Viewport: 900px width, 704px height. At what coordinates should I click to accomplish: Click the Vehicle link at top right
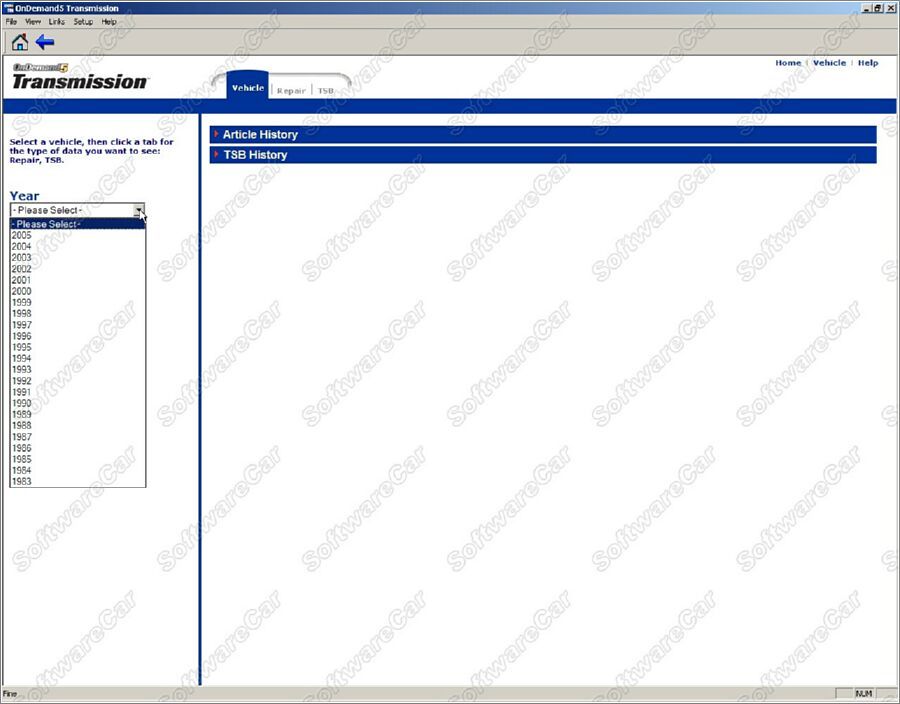coord(829,63)
